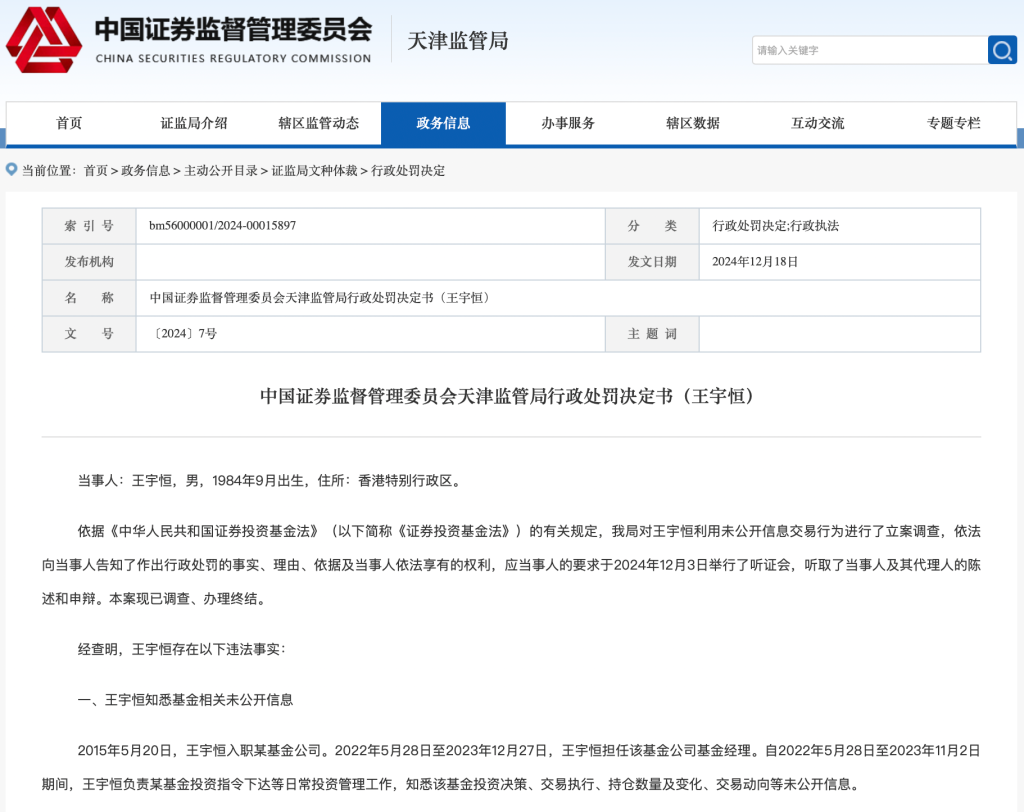Select the 政务信息 tab
Image resolution: width=1024 pixels, height=812 pixels.
443,124
